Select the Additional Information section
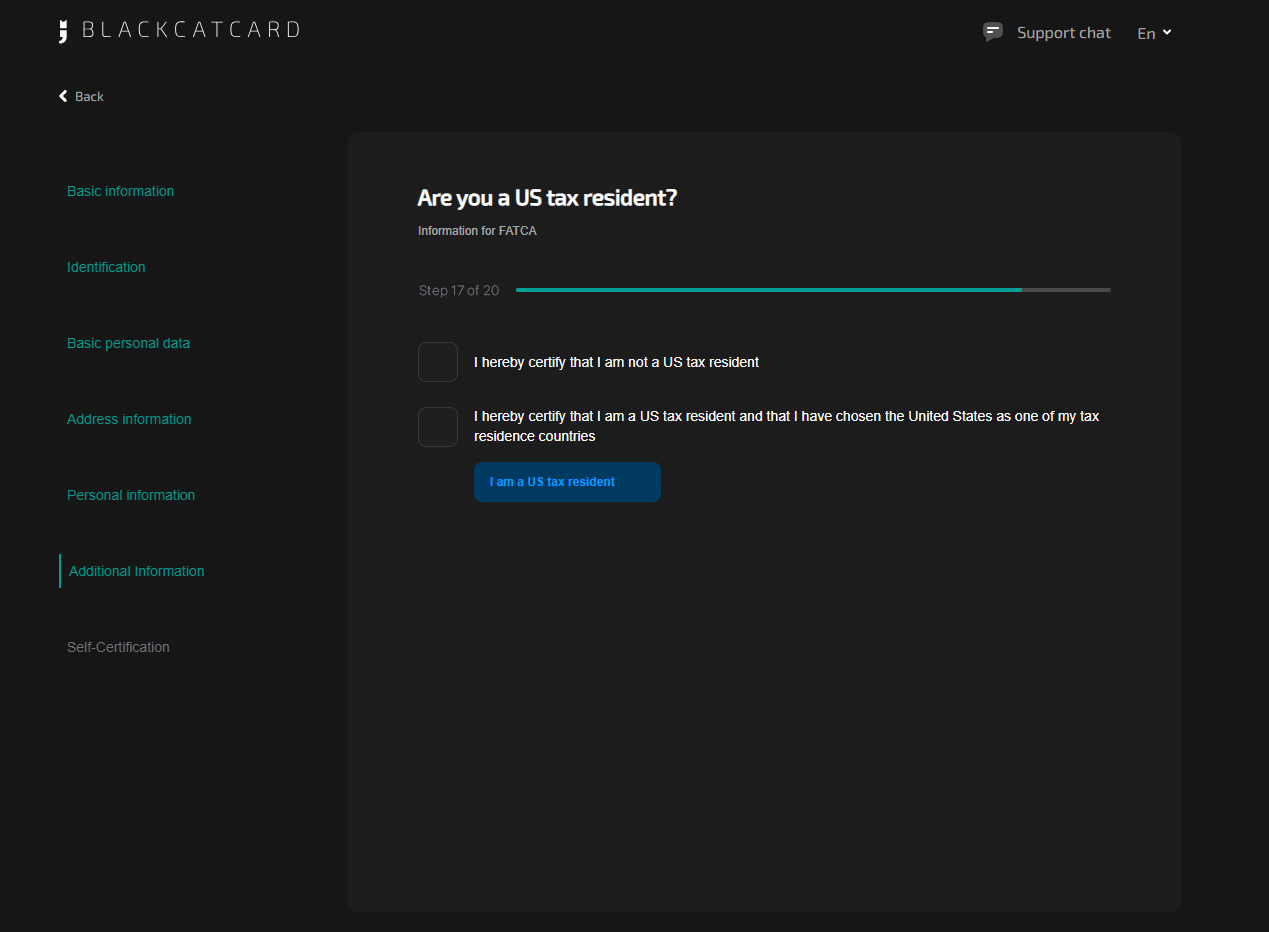This screenshot has height=932, width=1269. 136,571
